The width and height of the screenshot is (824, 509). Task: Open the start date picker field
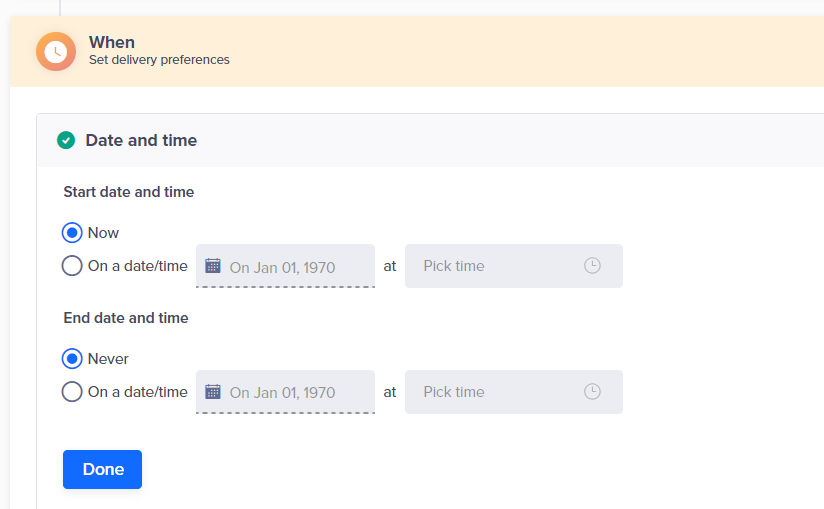point(285,266)
